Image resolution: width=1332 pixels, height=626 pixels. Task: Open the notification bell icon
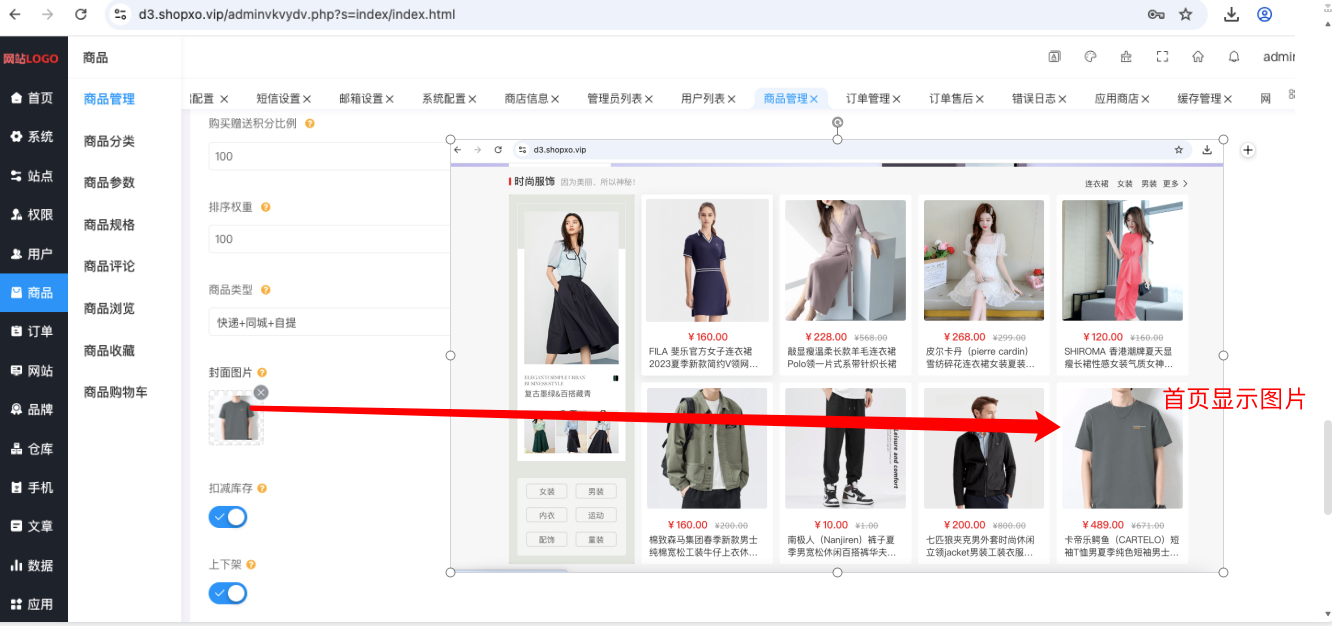(1234, 57)
